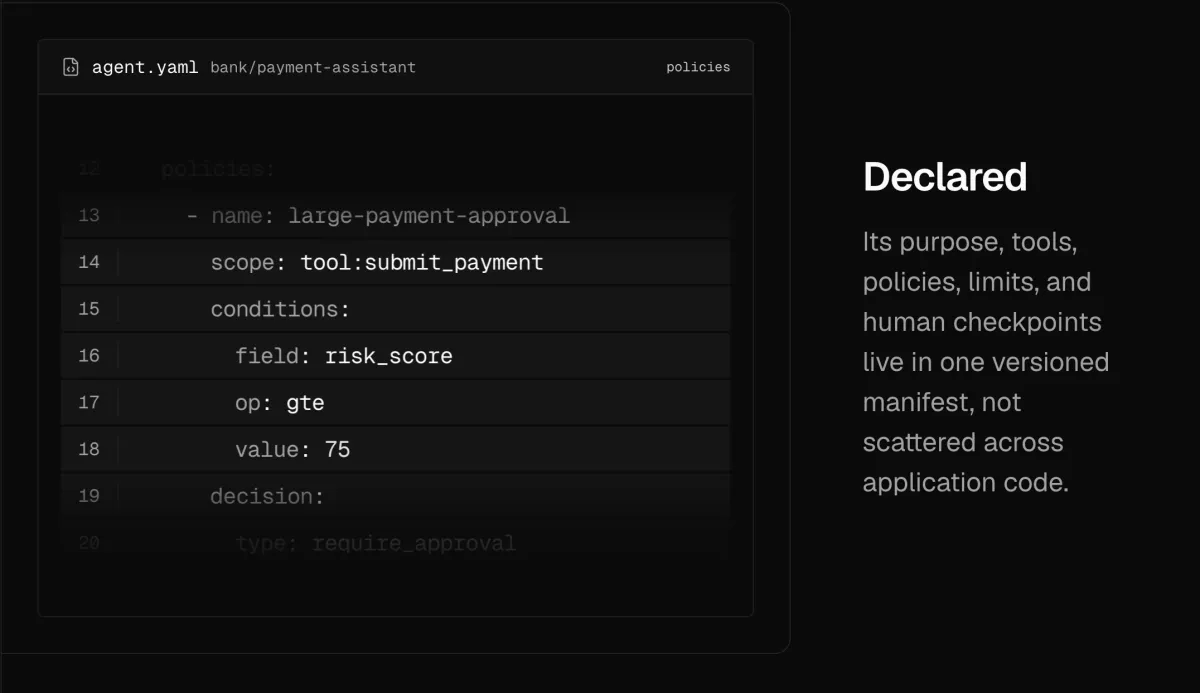Click the gte operator value
This screenshot has height=693, width=1200.
click(x=305, y=404)
